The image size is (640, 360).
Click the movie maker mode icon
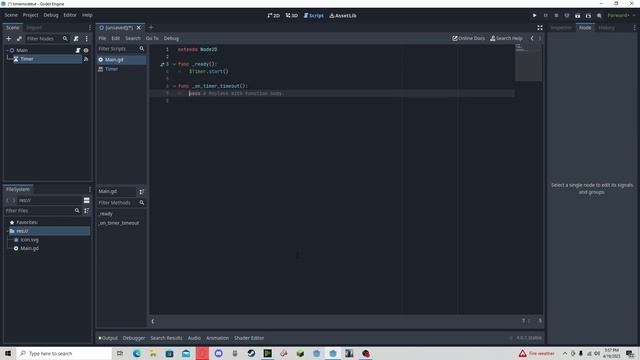point(599,16)
